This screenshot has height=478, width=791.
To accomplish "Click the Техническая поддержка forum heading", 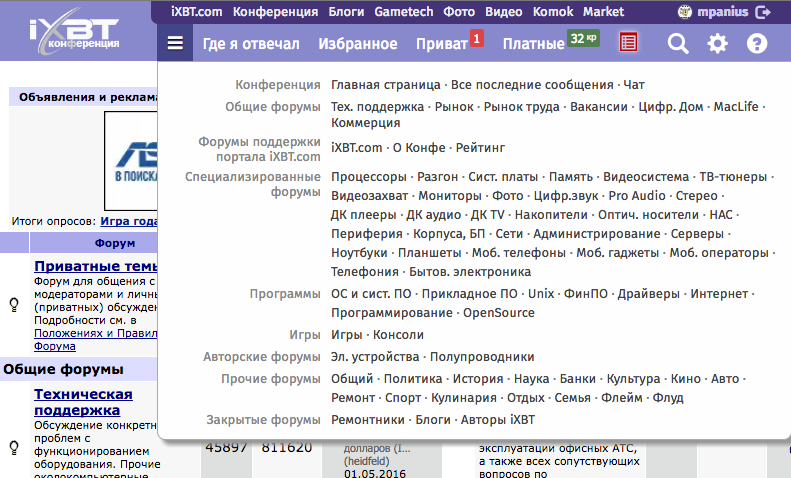I will pyautogui.click(x=83, y=402).
